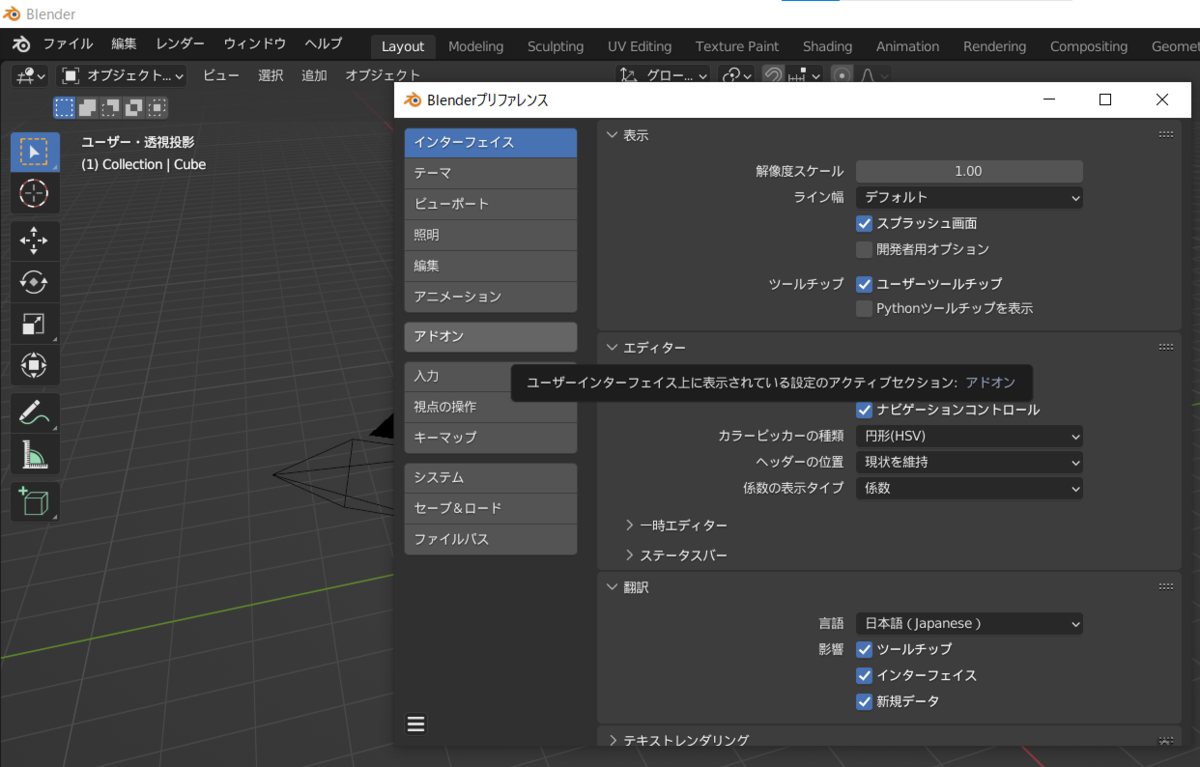Image resolution: width=1200 pixels, height=767 pixels.
Task: Select the Scale tool
Action: (x=34, y=324)
